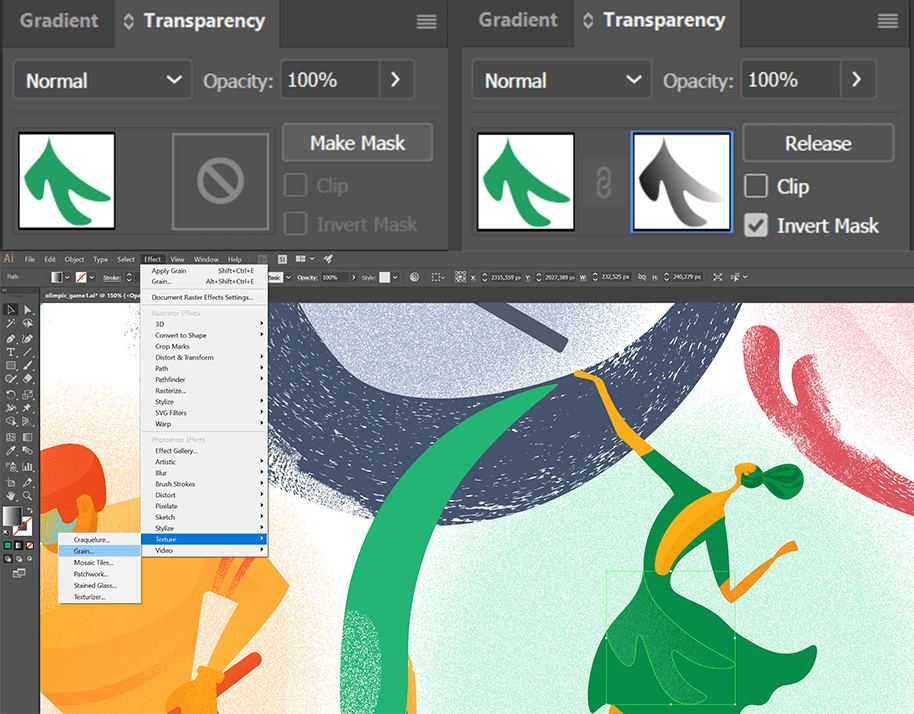Select the Mesh tool
Viewport: 914px width, 714px height.
10,437
